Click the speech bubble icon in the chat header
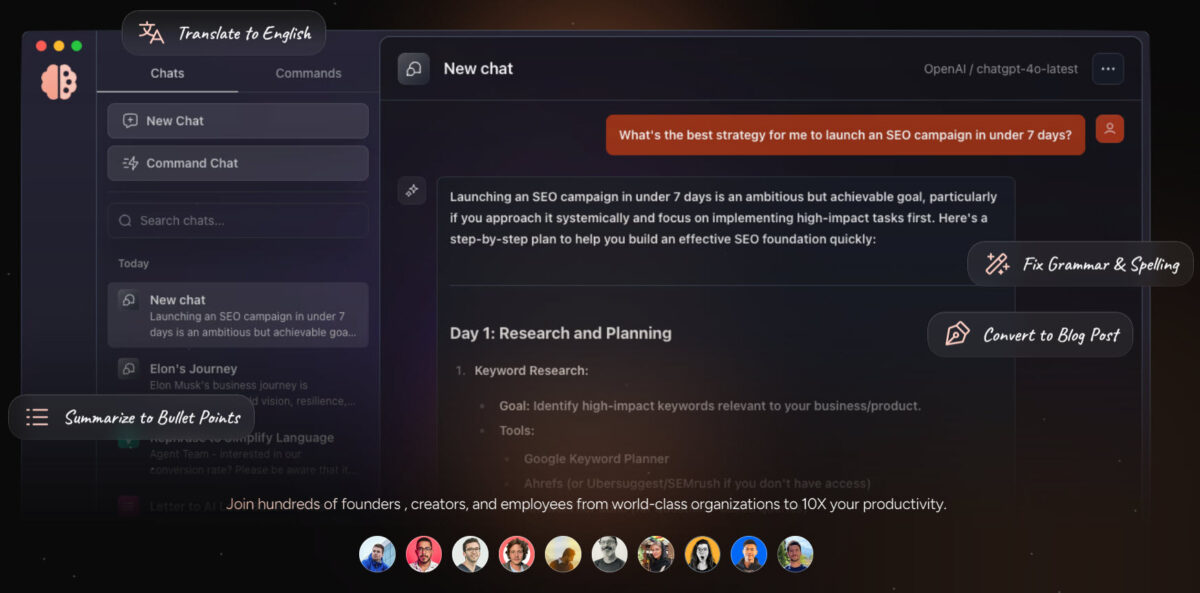This screenshot has width=1200, height=593. 413,68
